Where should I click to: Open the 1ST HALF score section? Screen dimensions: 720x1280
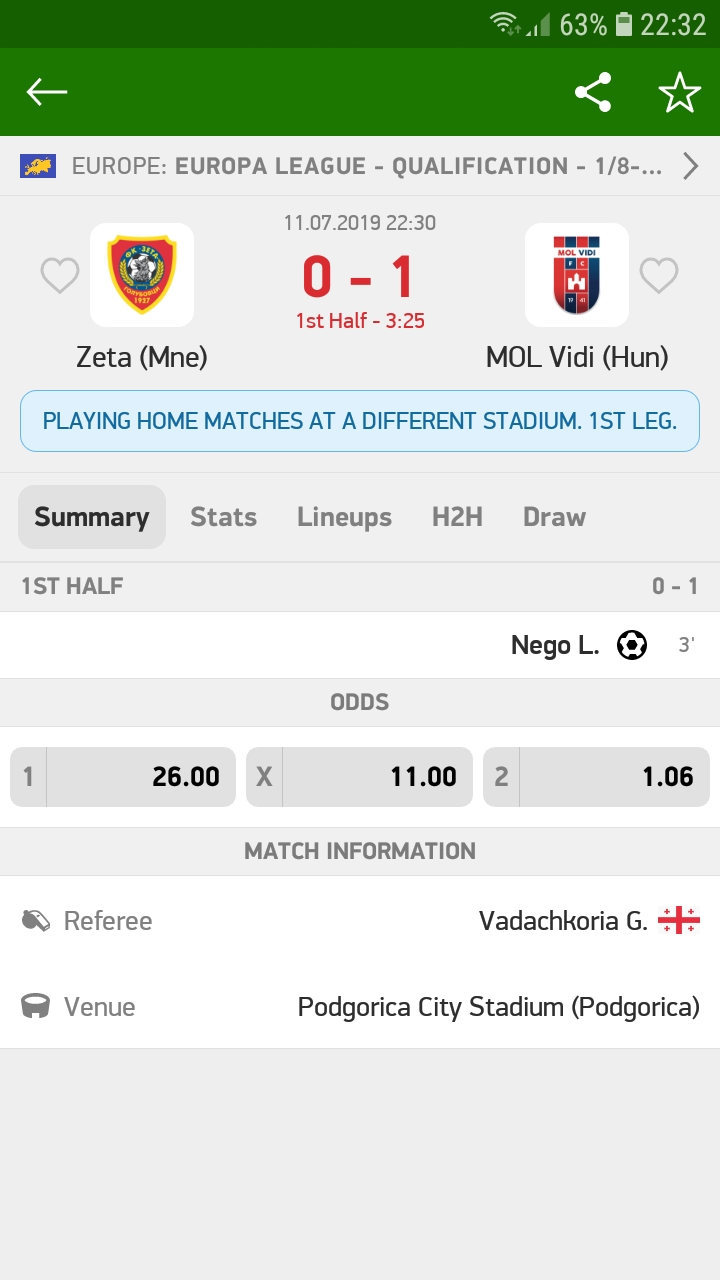(360, 586)
